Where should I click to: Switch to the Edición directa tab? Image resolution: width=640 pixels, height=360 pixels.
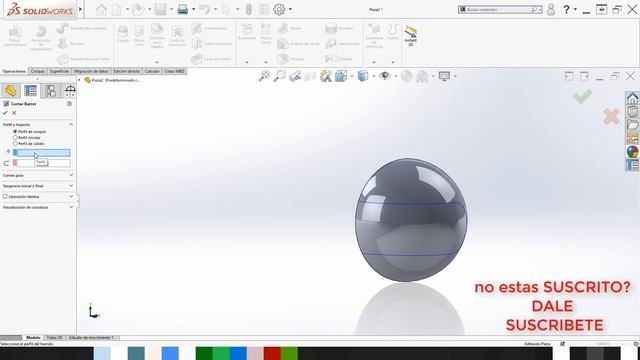127,71
